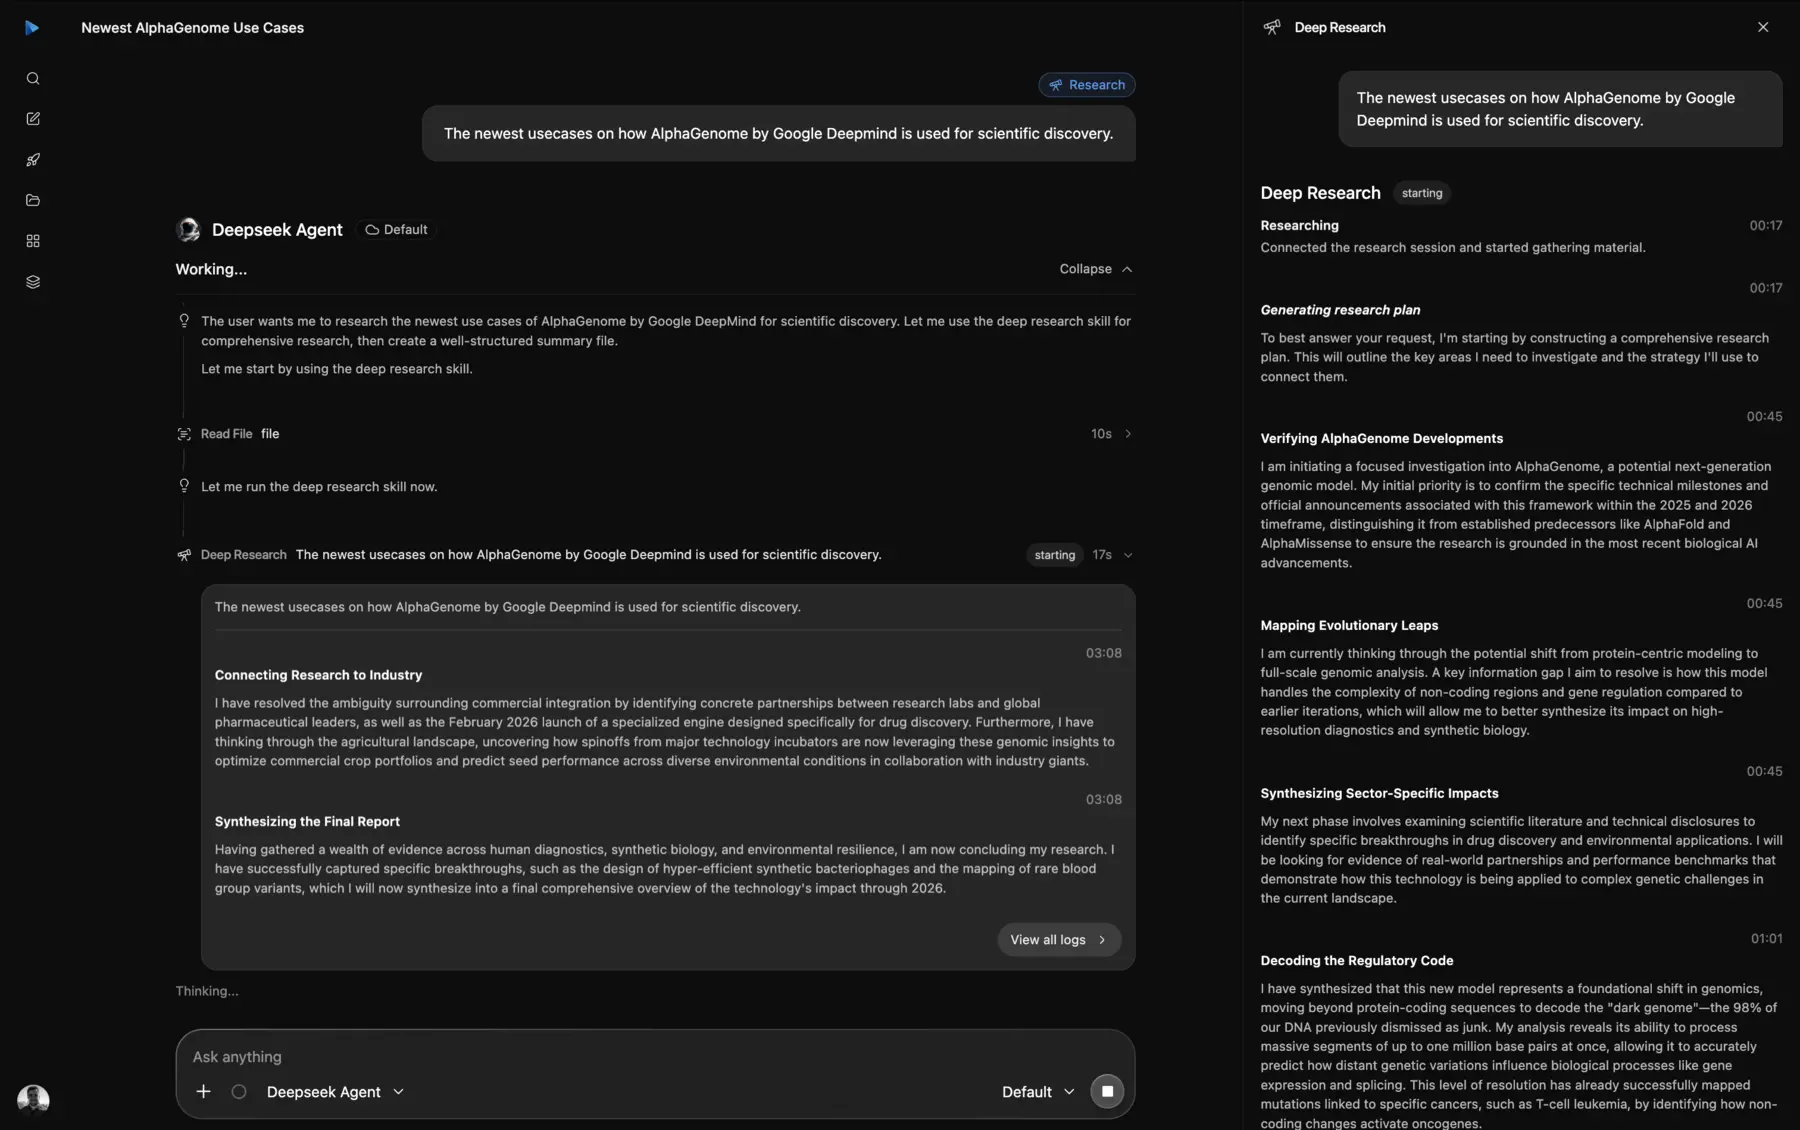Click the lightbulb icon beside the first thought
The width and height of the screenshot is (1800, 1130).
(184, 321)
